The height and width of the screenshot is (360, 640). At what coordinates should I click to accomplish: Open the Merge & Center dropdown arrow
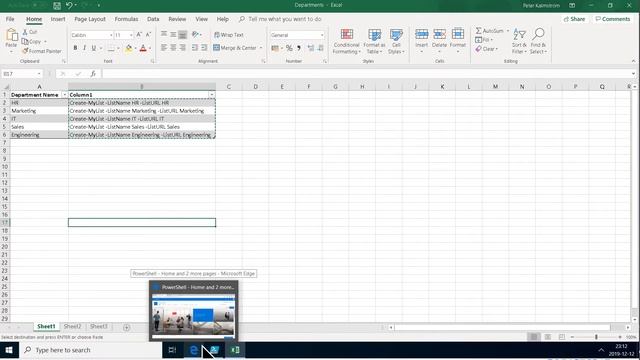(x=261, y=48)
